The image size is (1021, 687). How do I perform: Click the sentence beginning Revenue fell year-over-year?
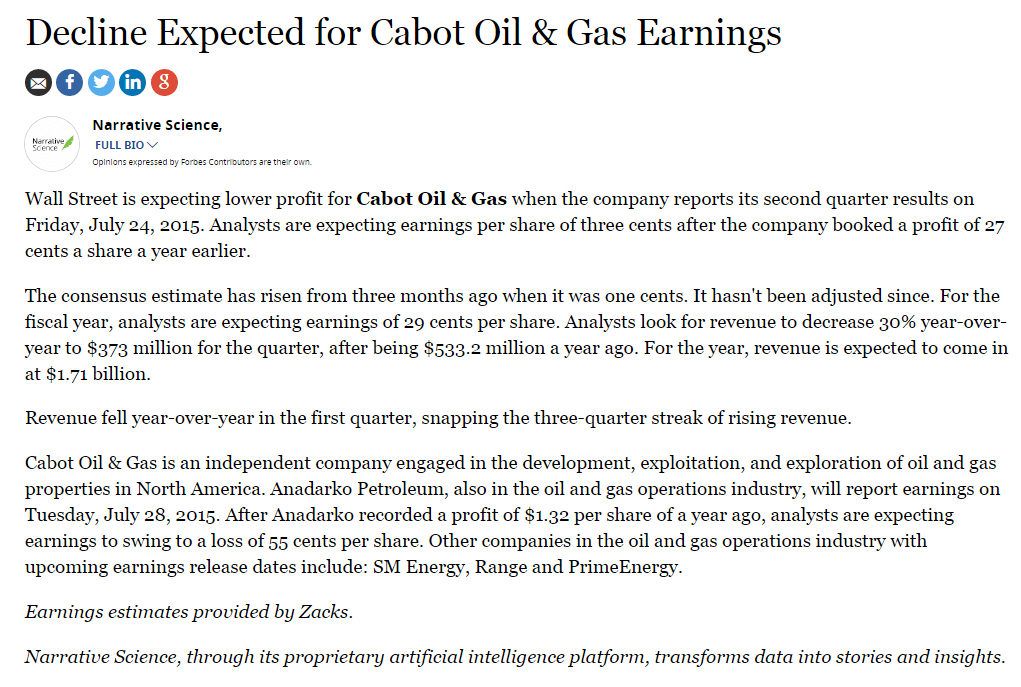[x=438, y=418]
